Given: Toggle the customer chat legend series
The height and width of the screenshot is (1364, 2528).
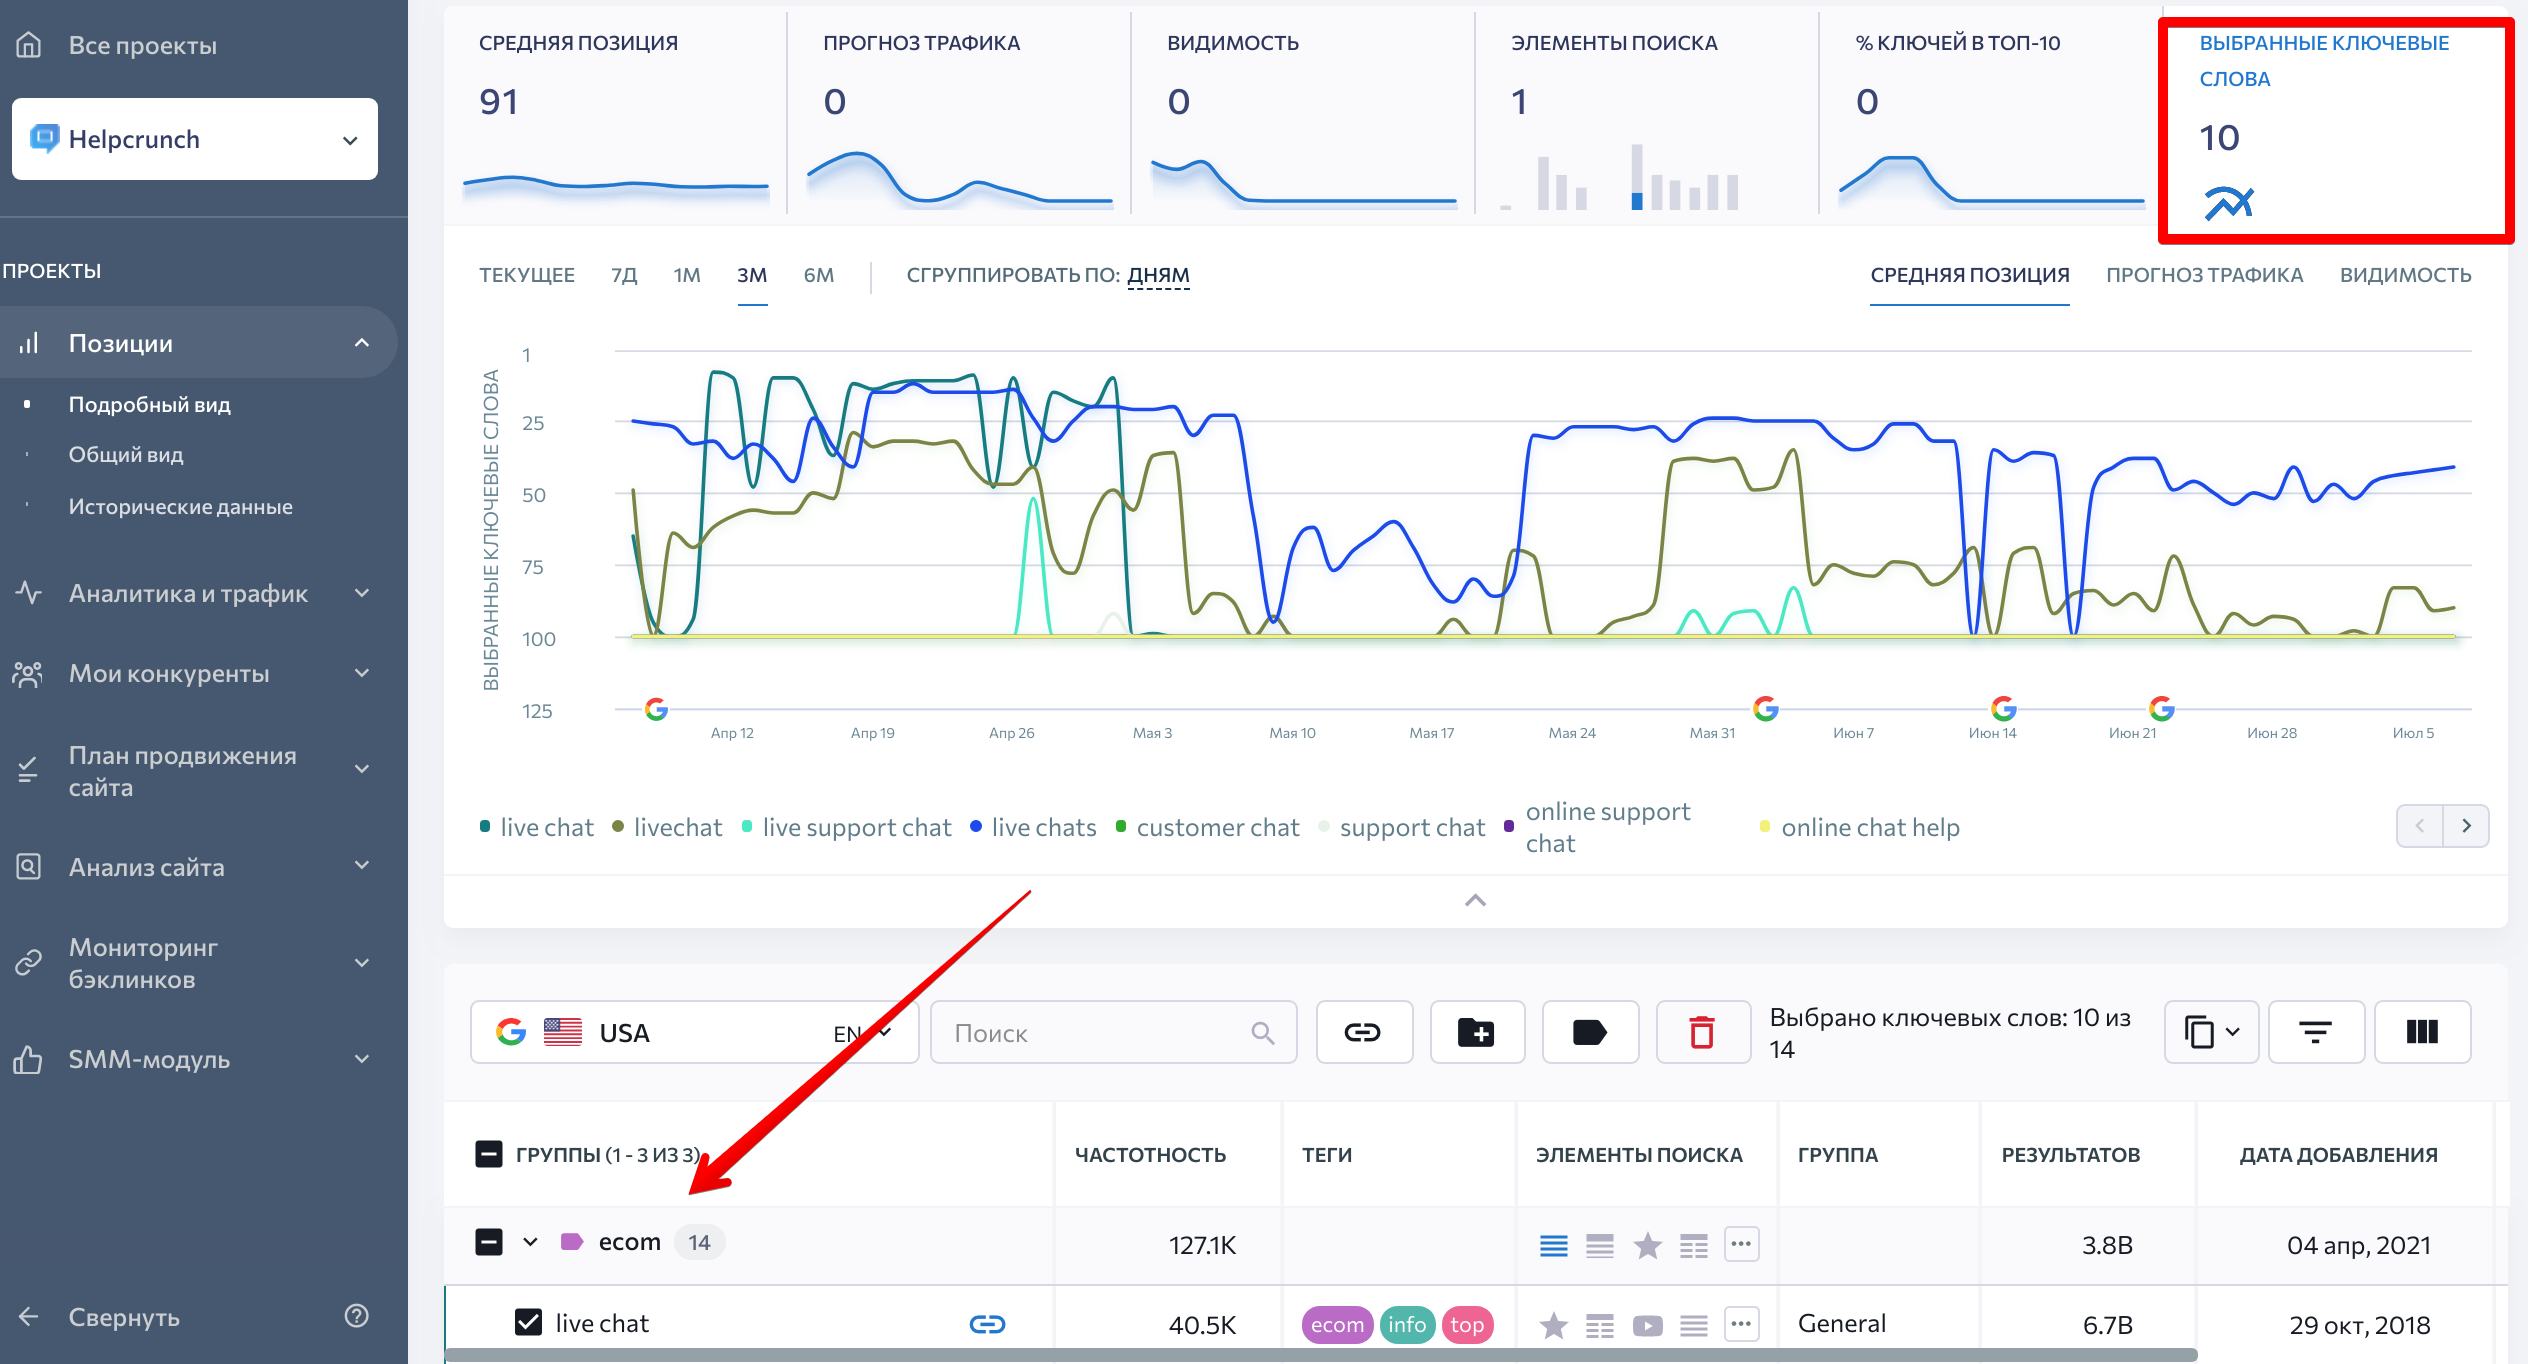Looking at the screenshot, I should click(x=1208, y=827).
